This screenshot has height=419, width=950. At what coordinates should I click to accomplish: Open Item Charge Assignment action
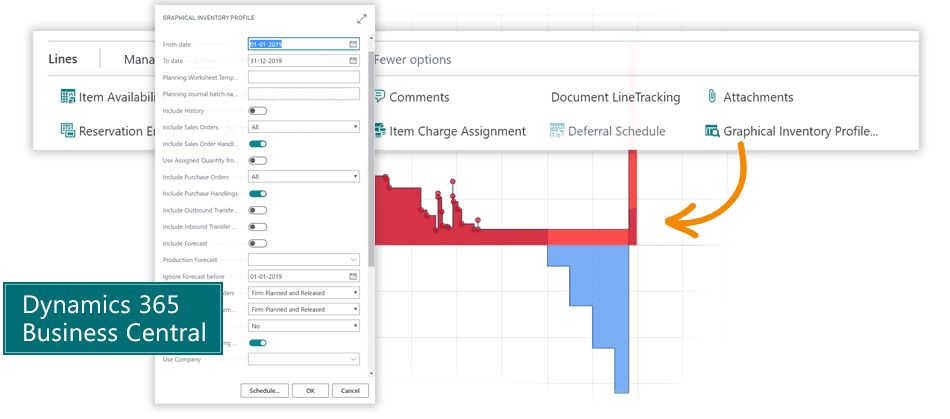point(457,131)
